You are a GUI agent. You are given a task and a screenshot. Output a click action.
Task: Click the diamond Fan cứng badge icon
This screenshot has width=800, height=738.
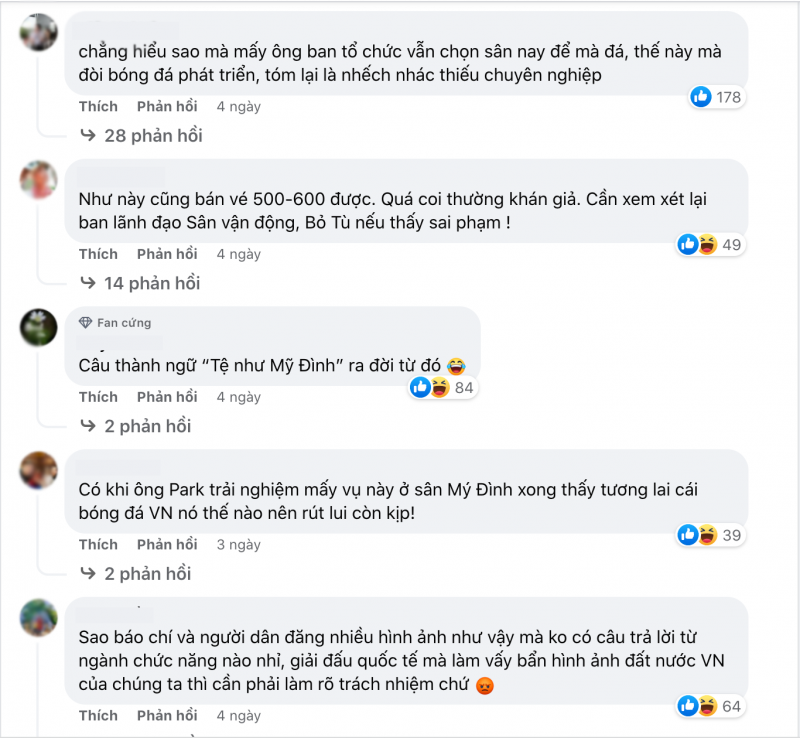(85, 323)
